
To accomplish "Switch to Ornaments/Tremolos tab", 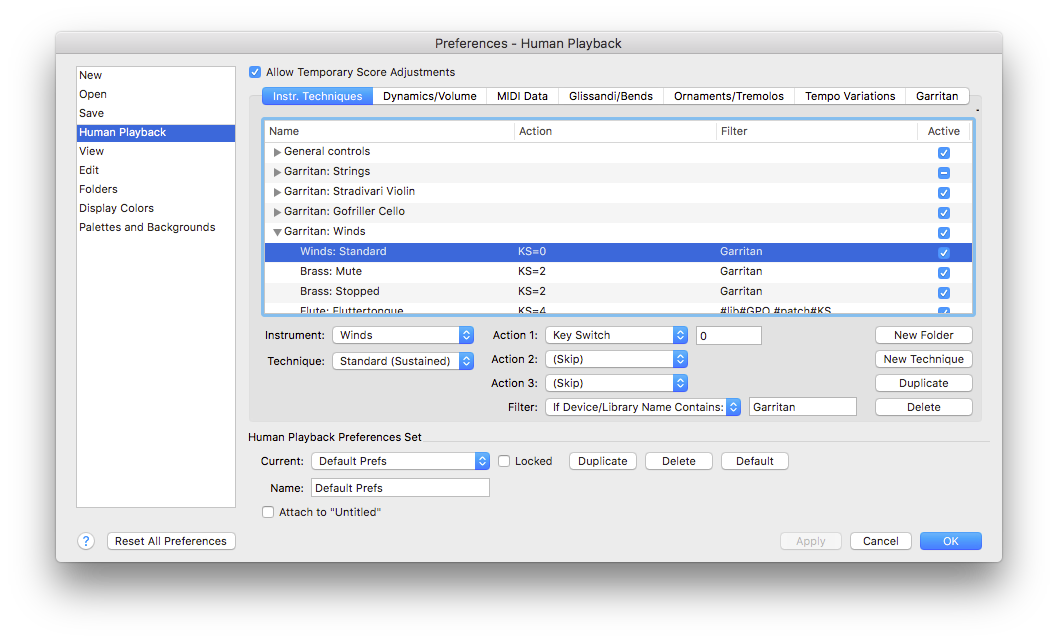I will [729, 96].
